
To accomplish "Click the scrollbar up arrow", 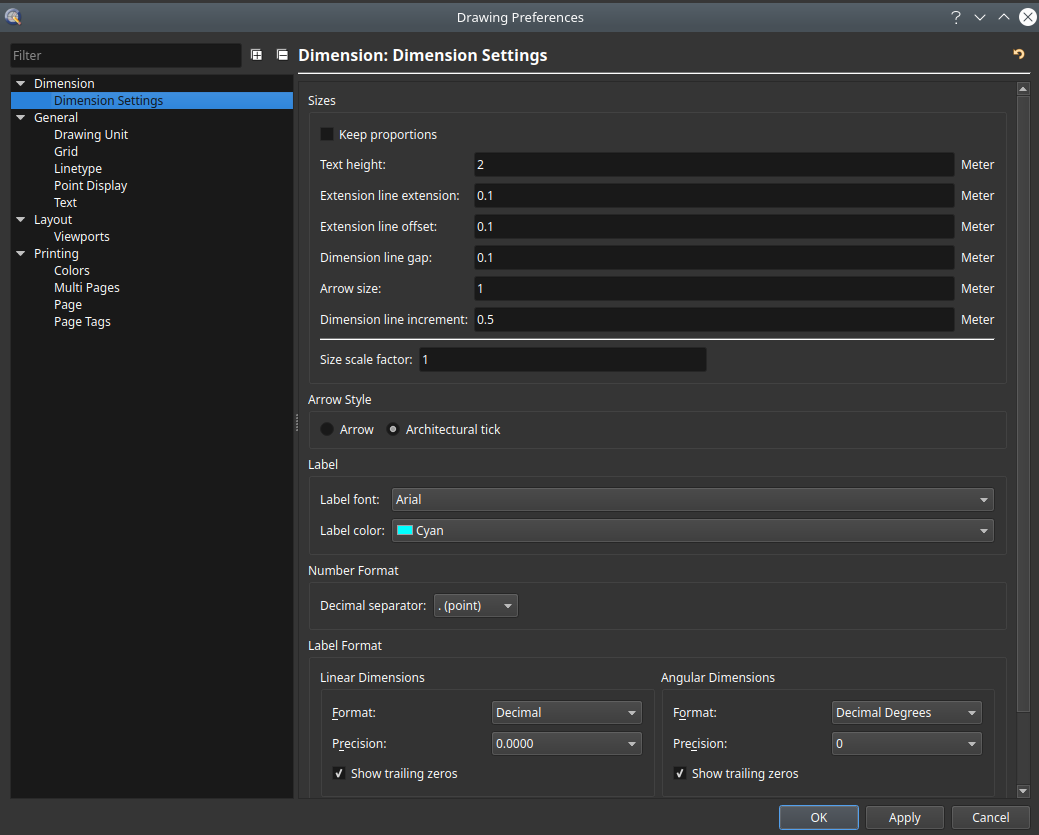I will (1023, 88).
